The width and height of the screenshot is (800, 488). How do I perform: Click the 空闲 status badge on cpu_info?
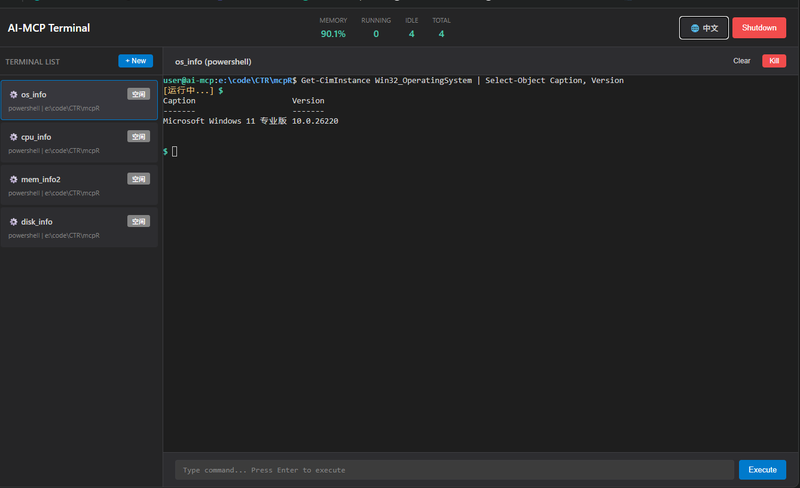coord(138,136)
